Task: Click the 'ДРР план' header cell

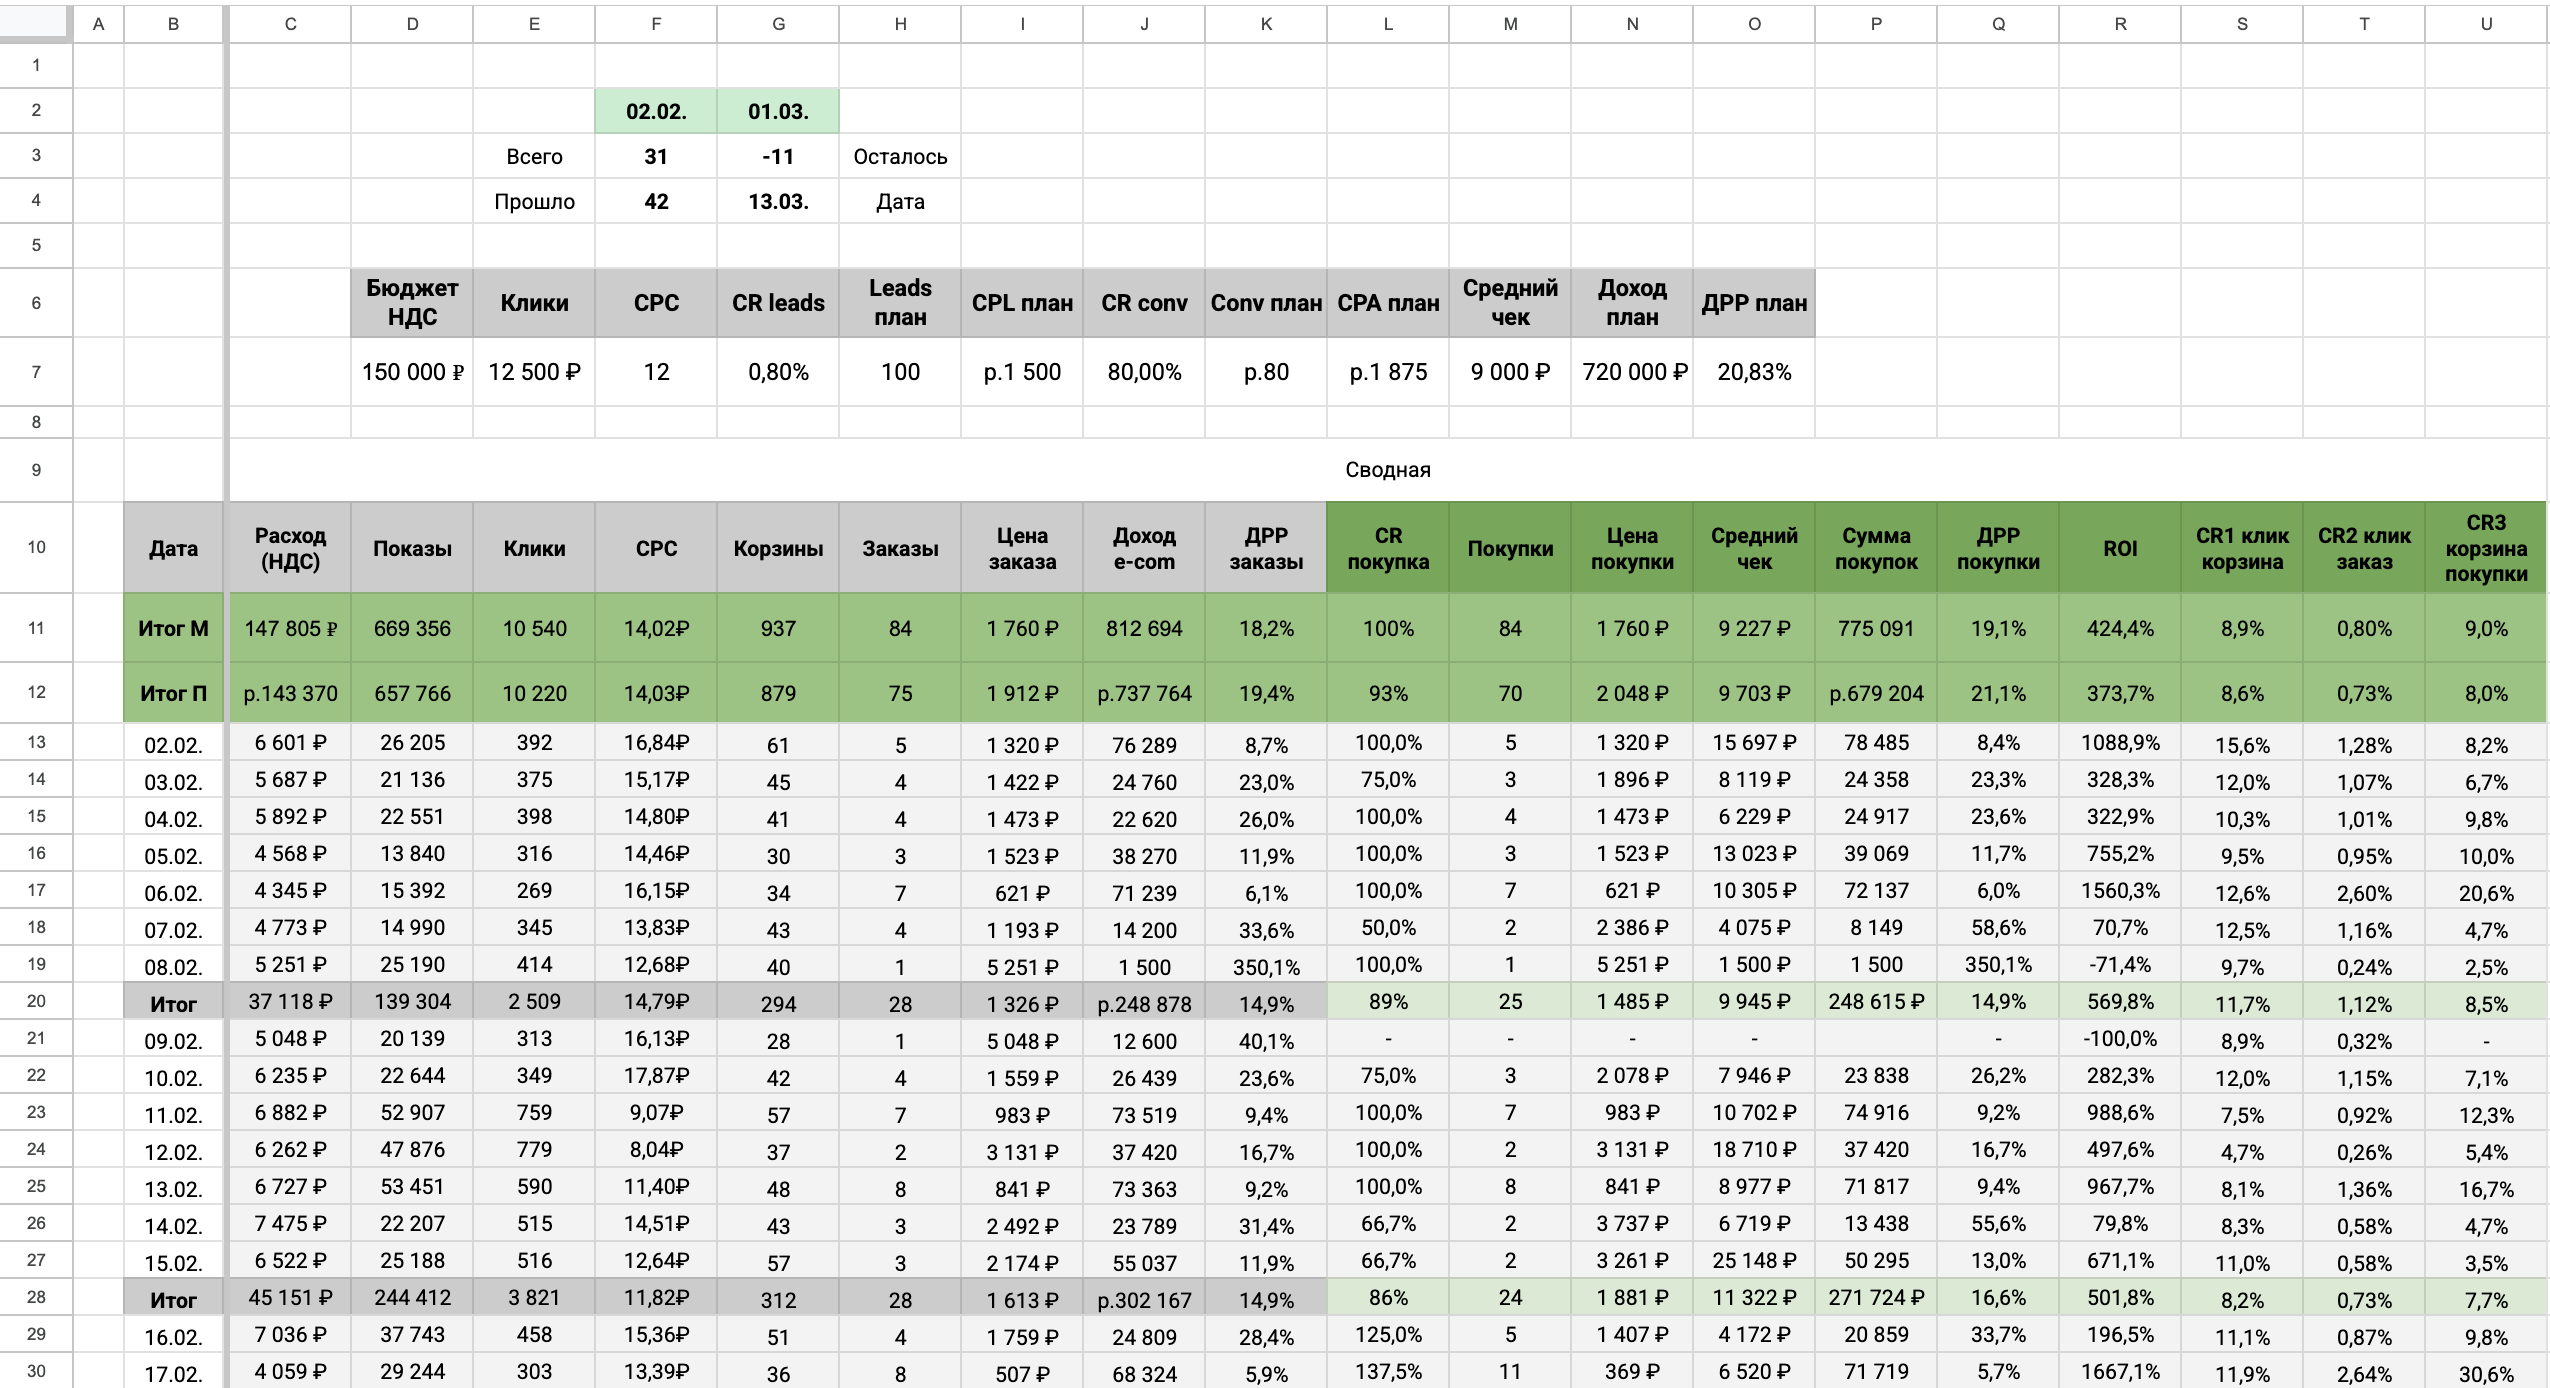Action: (x=1754, y=302)
